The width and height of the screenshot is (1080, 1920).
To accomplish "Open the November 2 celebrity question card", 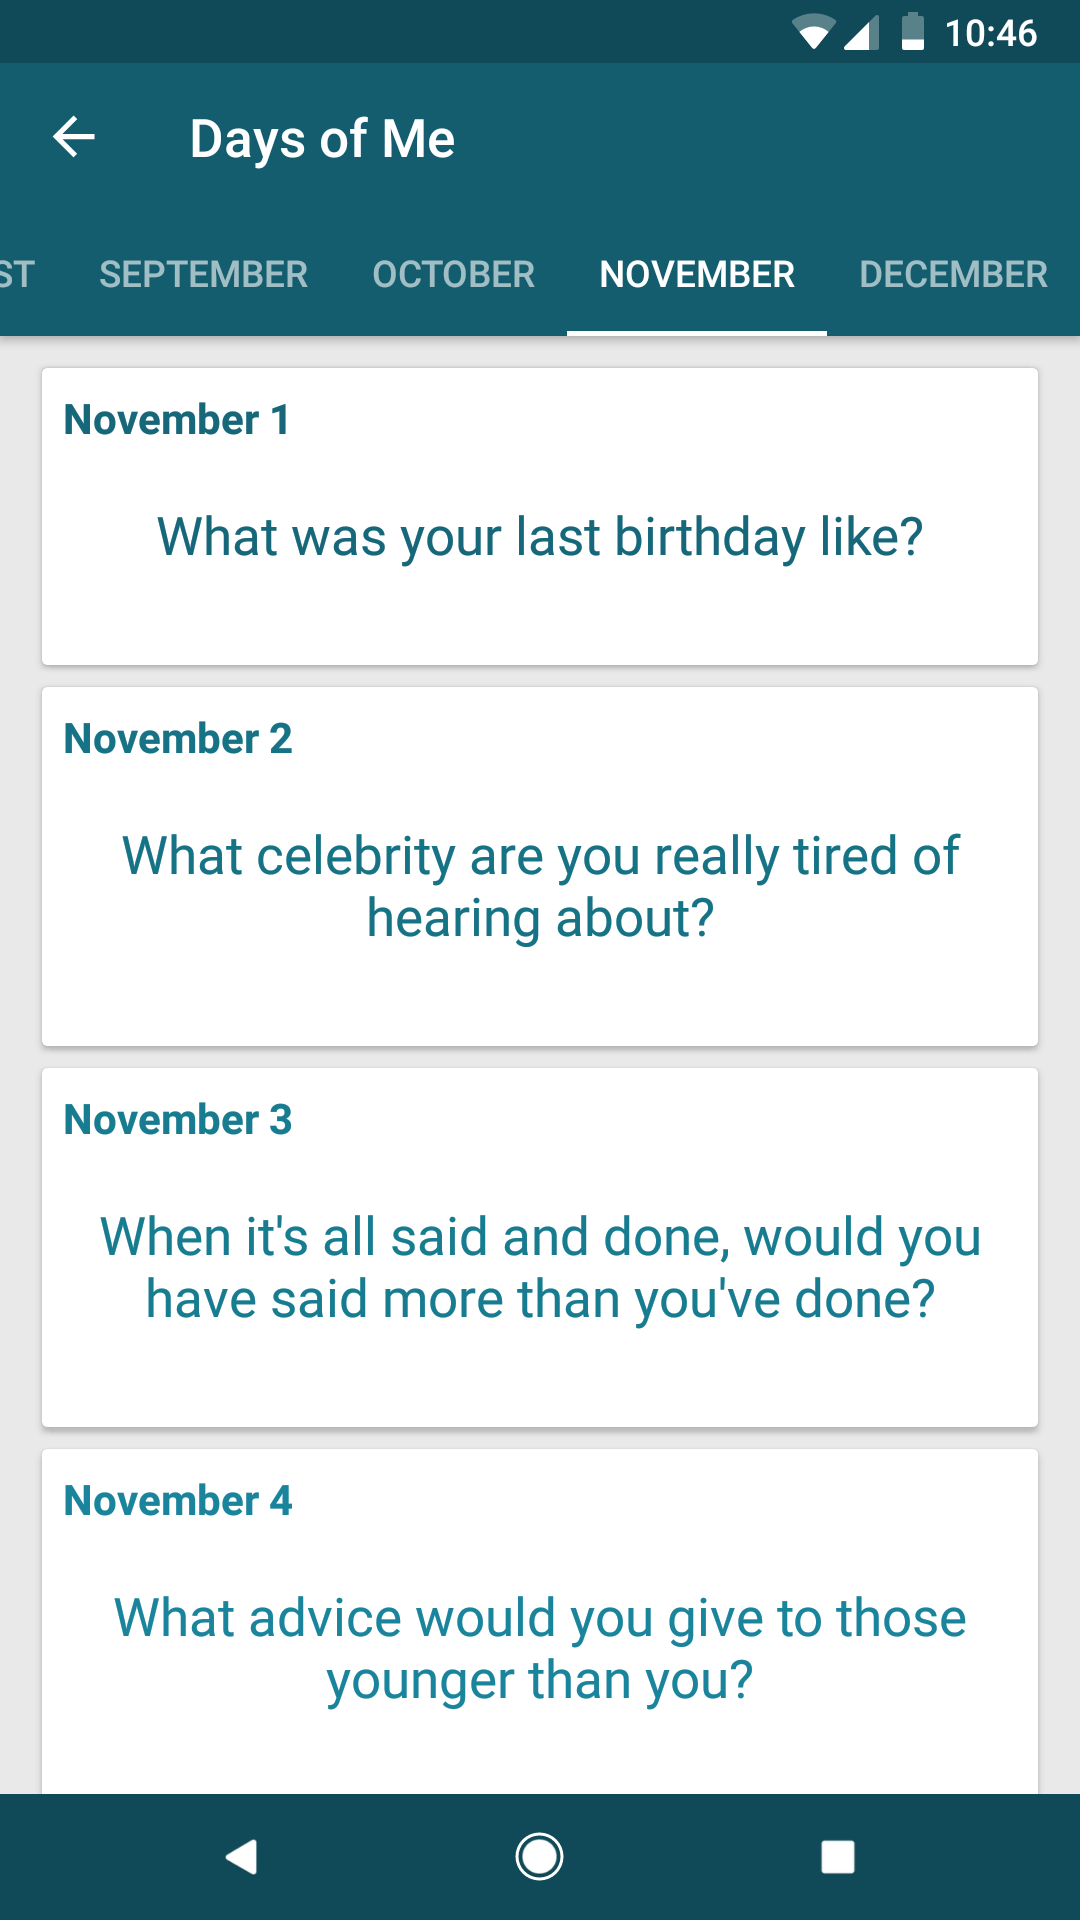I will click(540, 887).
